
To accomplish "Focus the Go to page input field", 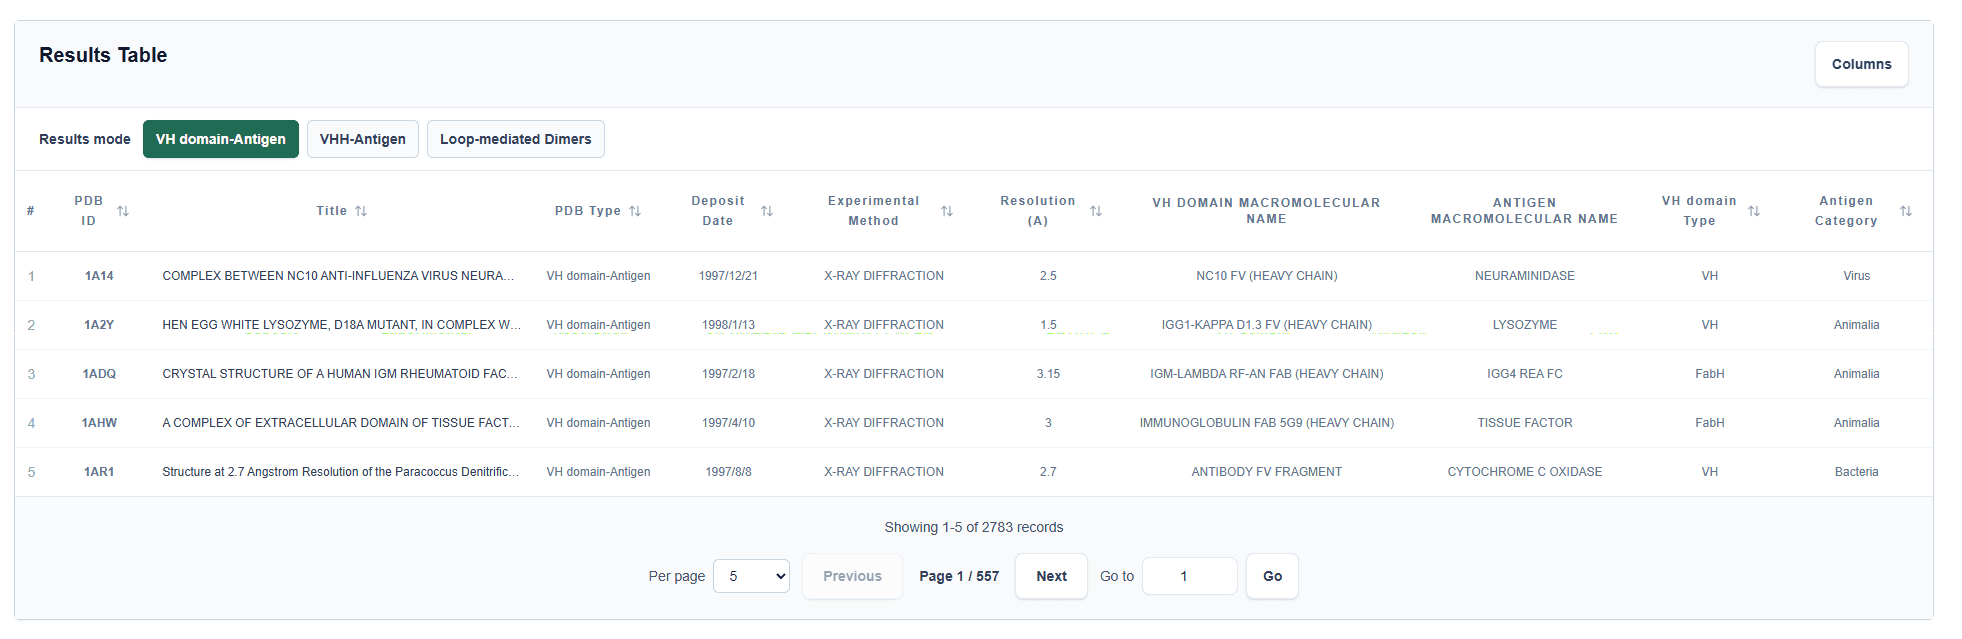I will pyautogui.click(x=1190, y=576).
